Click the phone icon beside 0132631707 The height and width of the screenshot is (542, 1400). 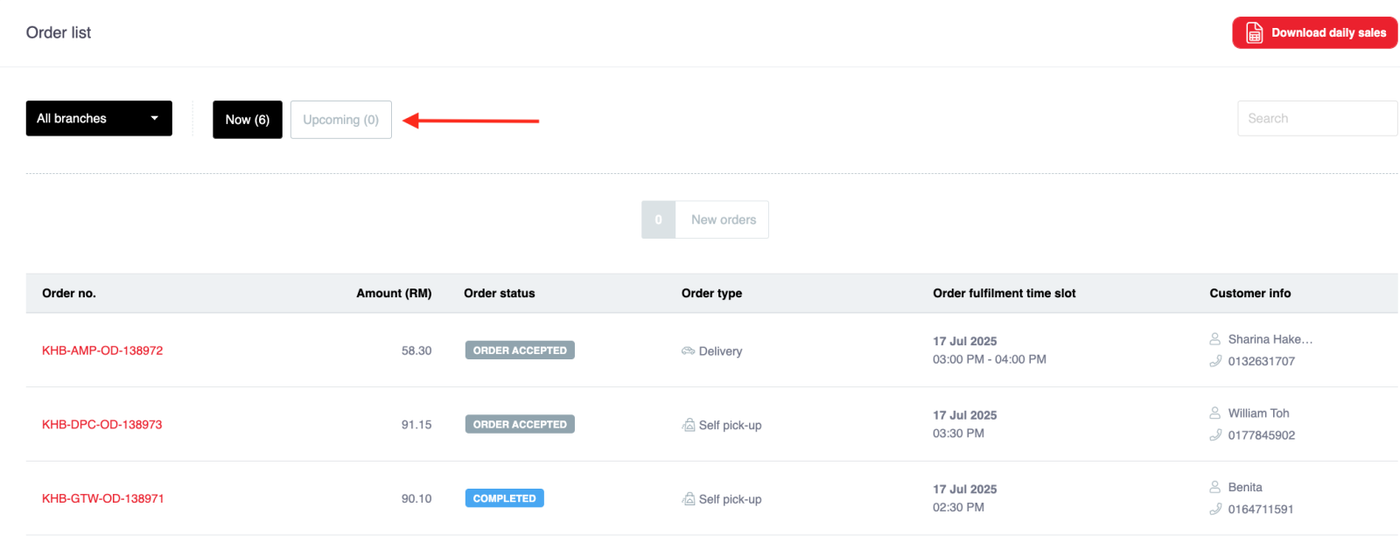click(1215, 361)
